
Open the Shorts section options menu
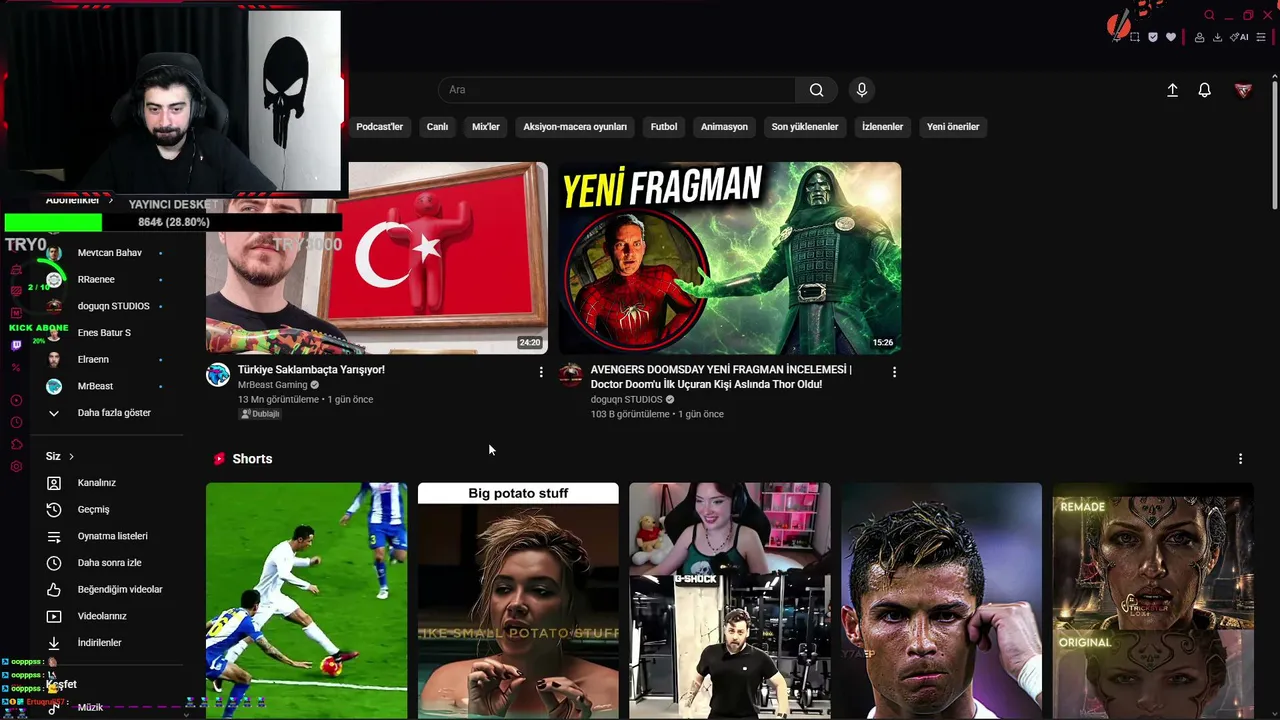point(1240,459)
